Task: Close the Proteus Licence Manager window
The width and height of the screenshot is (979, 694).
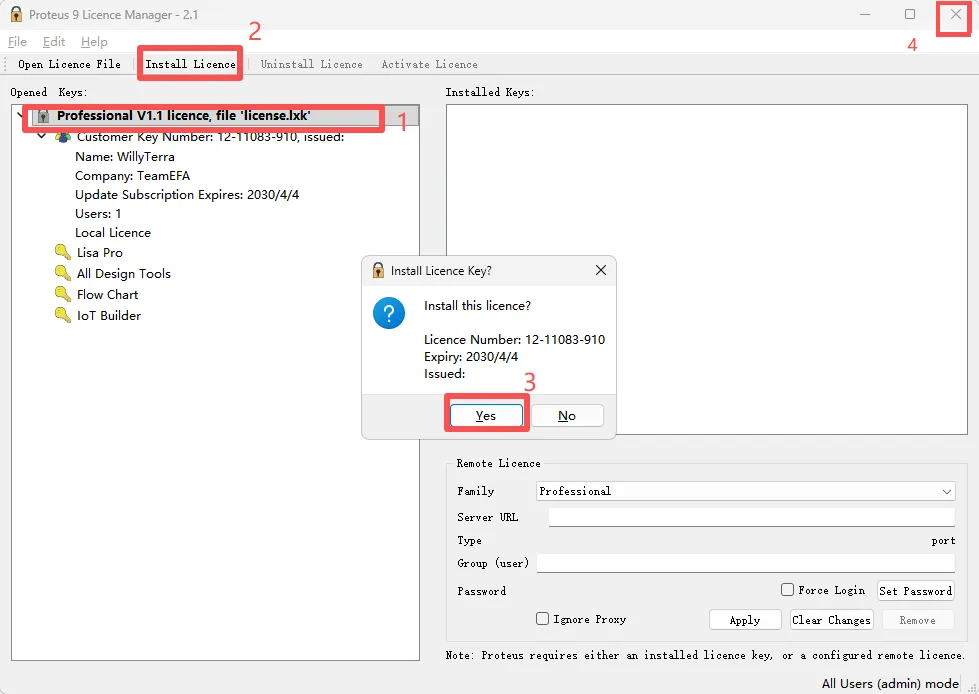Action: (955, 14)
